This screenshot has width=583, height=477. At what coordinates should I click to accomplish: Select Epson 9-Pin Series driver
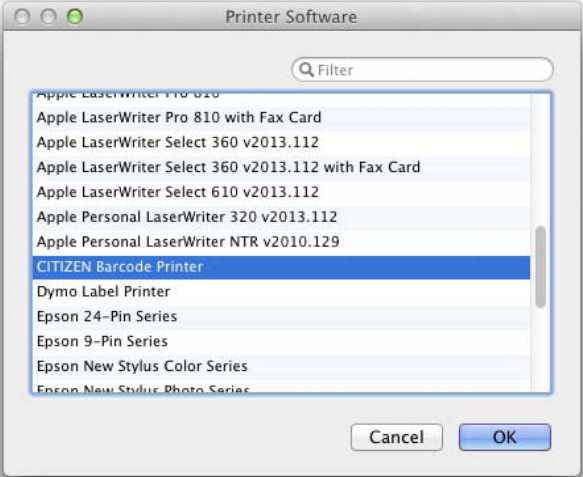click(x=281, y=342)
